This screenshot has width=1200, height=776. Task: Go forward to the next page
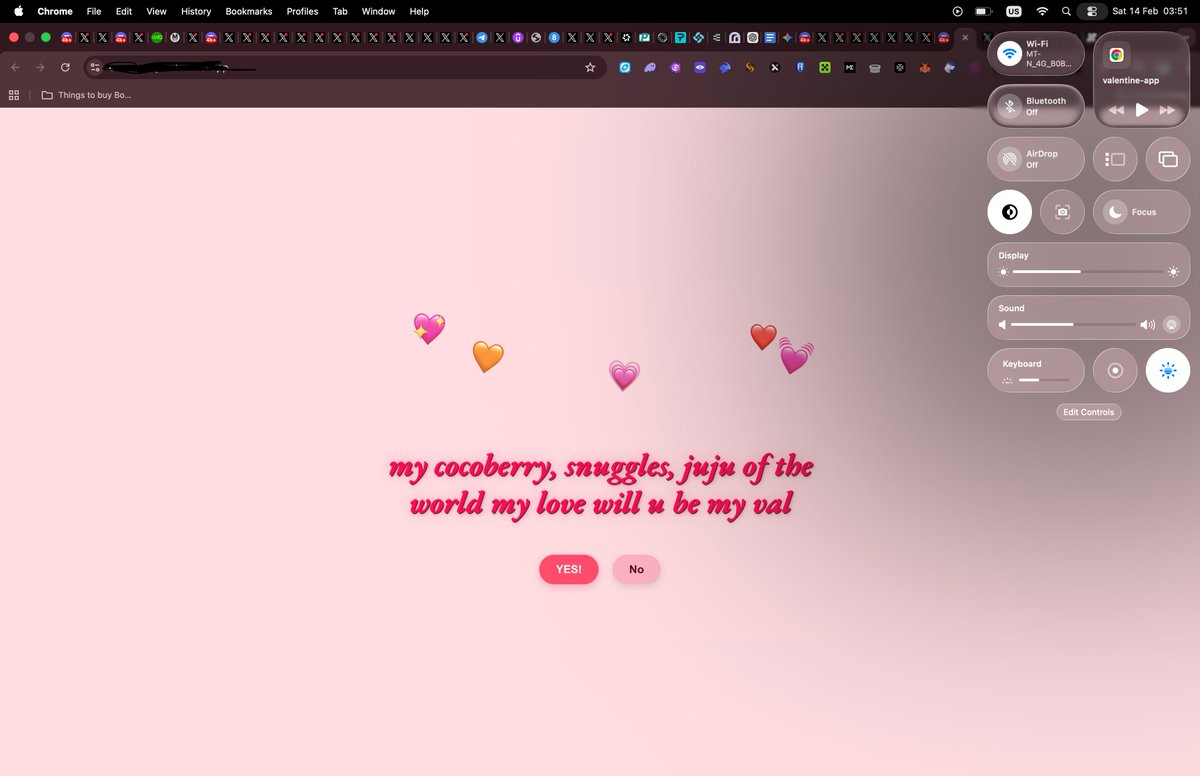tap(40, 67)
